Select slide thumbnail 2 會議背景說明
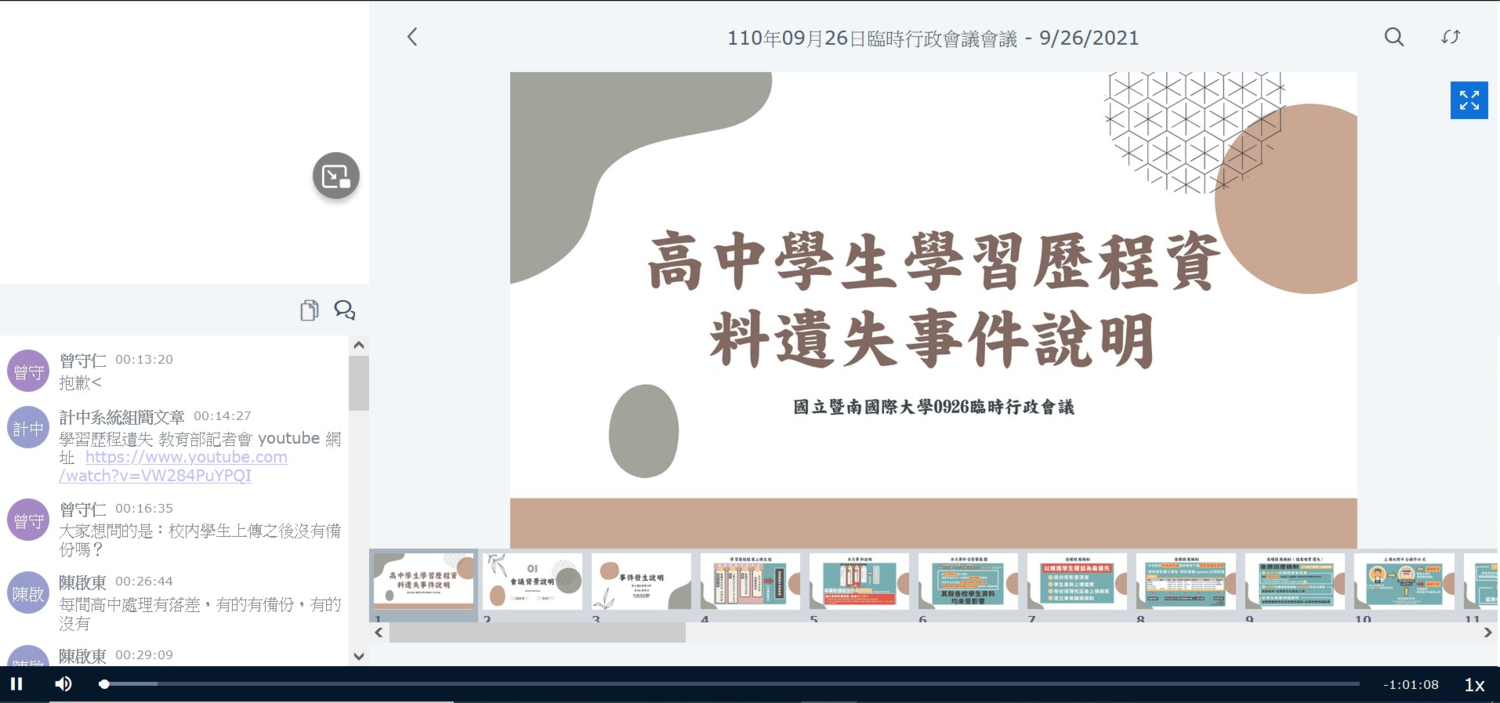Viewport: 1500px width, 703px height. (x=532, y=581)
